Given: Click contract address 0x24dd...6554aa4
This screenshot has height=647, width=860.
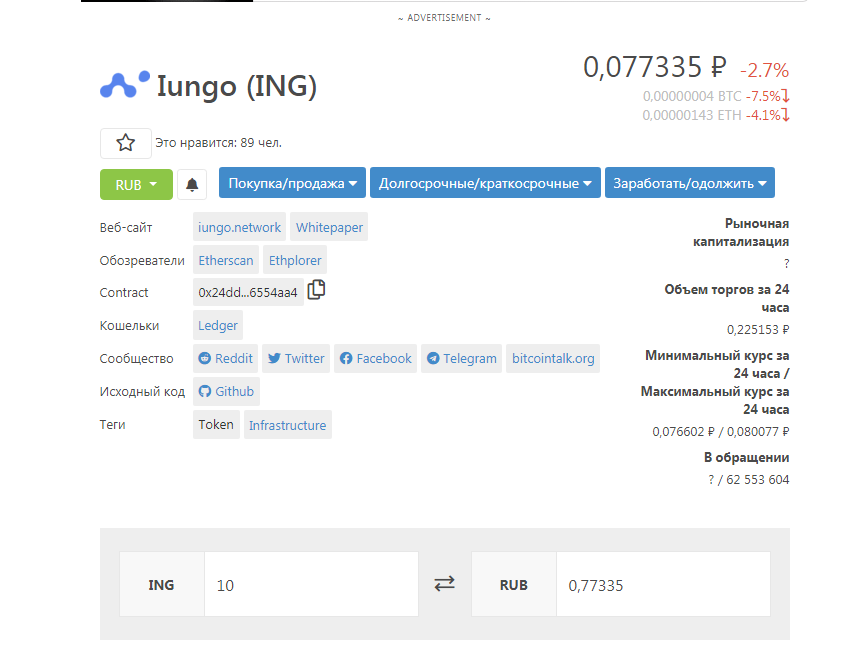Looking at the screenshot, I should coord(248,292).
